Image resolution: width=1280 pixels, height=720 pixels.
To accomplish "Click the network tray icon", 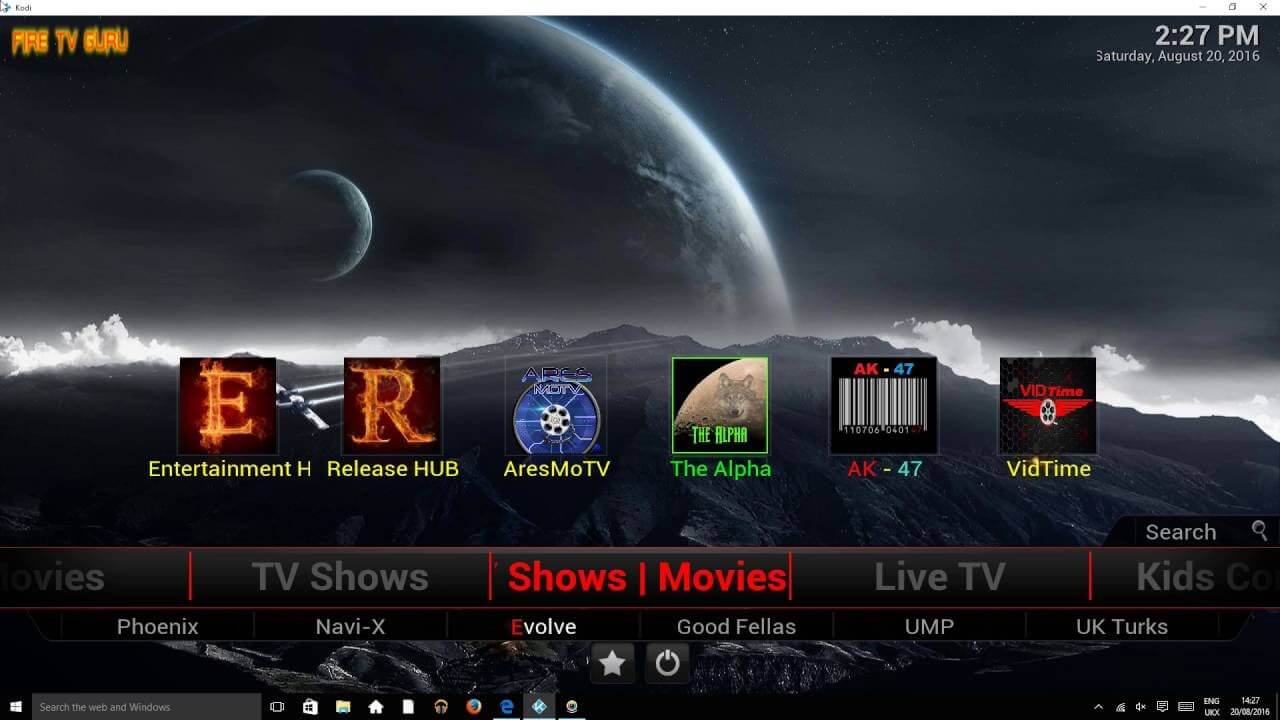I will pos(1120,707).
